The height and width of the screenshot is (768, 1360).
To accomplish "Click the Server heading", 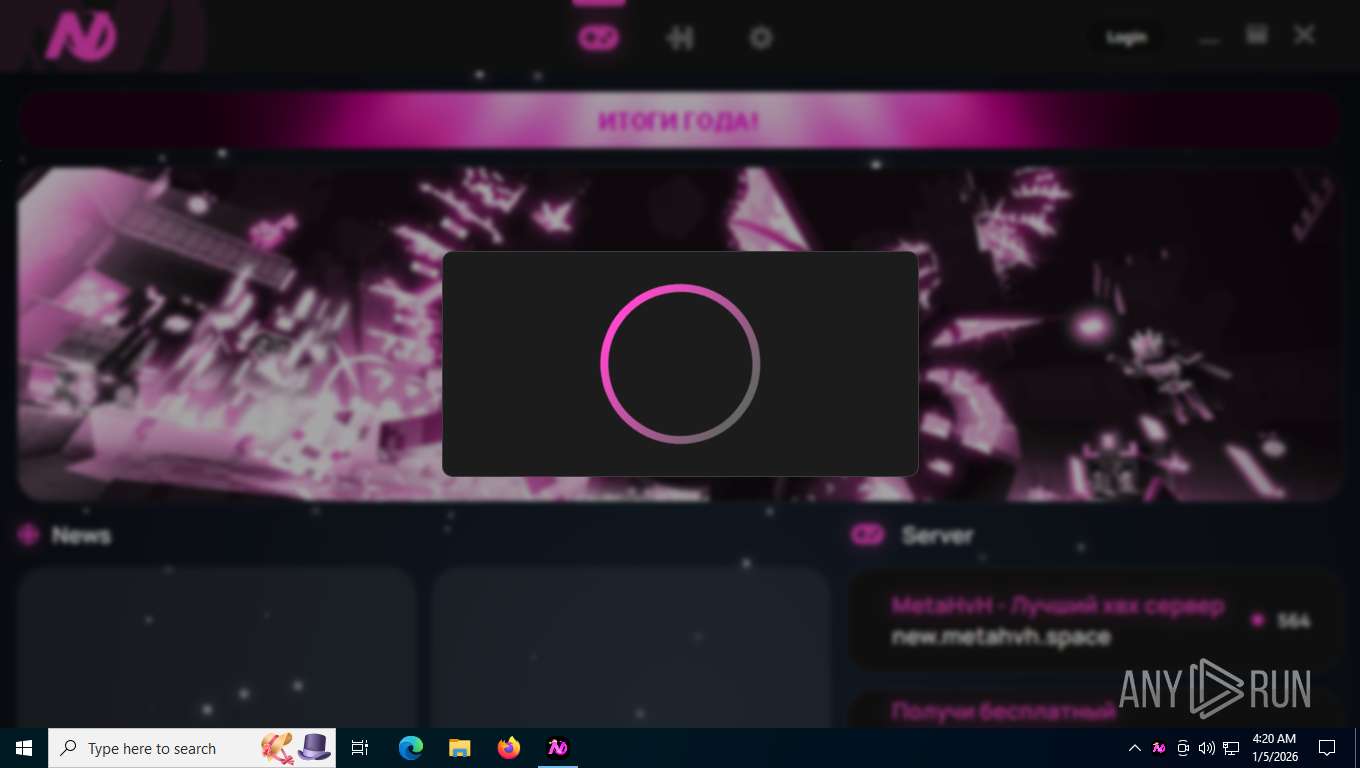I will tap(937, 535).
